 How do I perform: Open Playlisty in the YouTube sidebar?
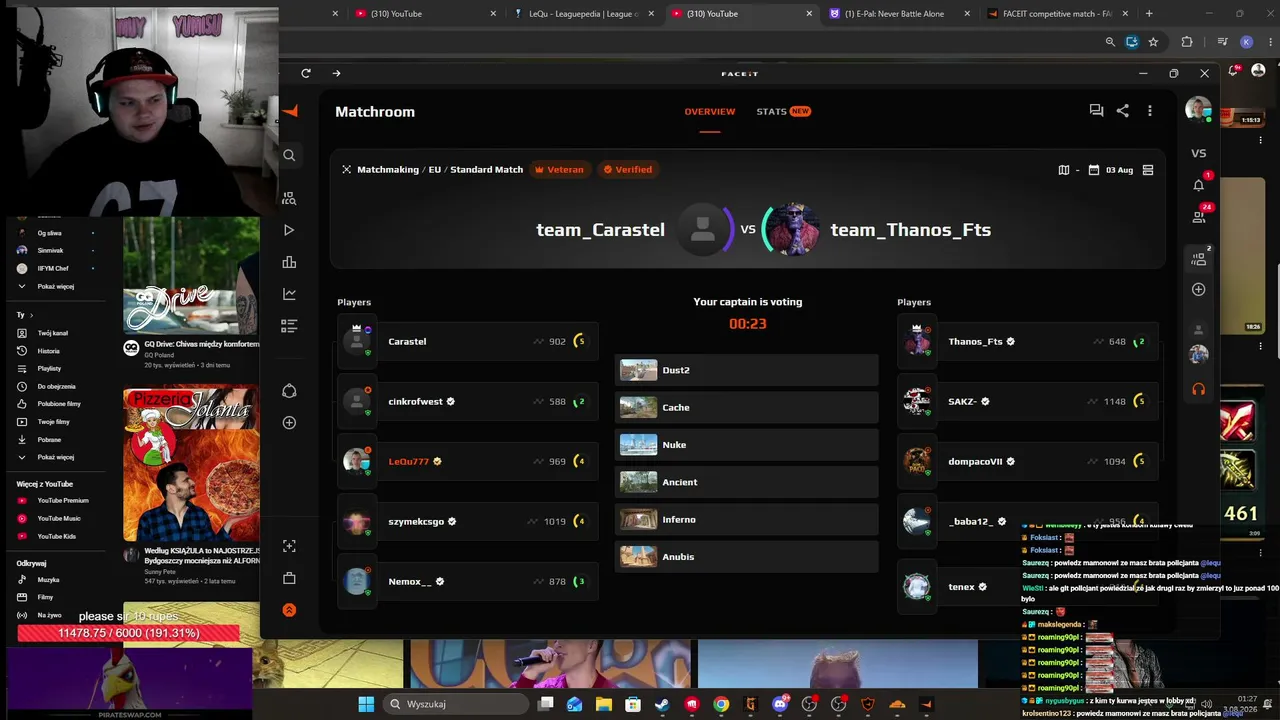click(x=49, y=369)
